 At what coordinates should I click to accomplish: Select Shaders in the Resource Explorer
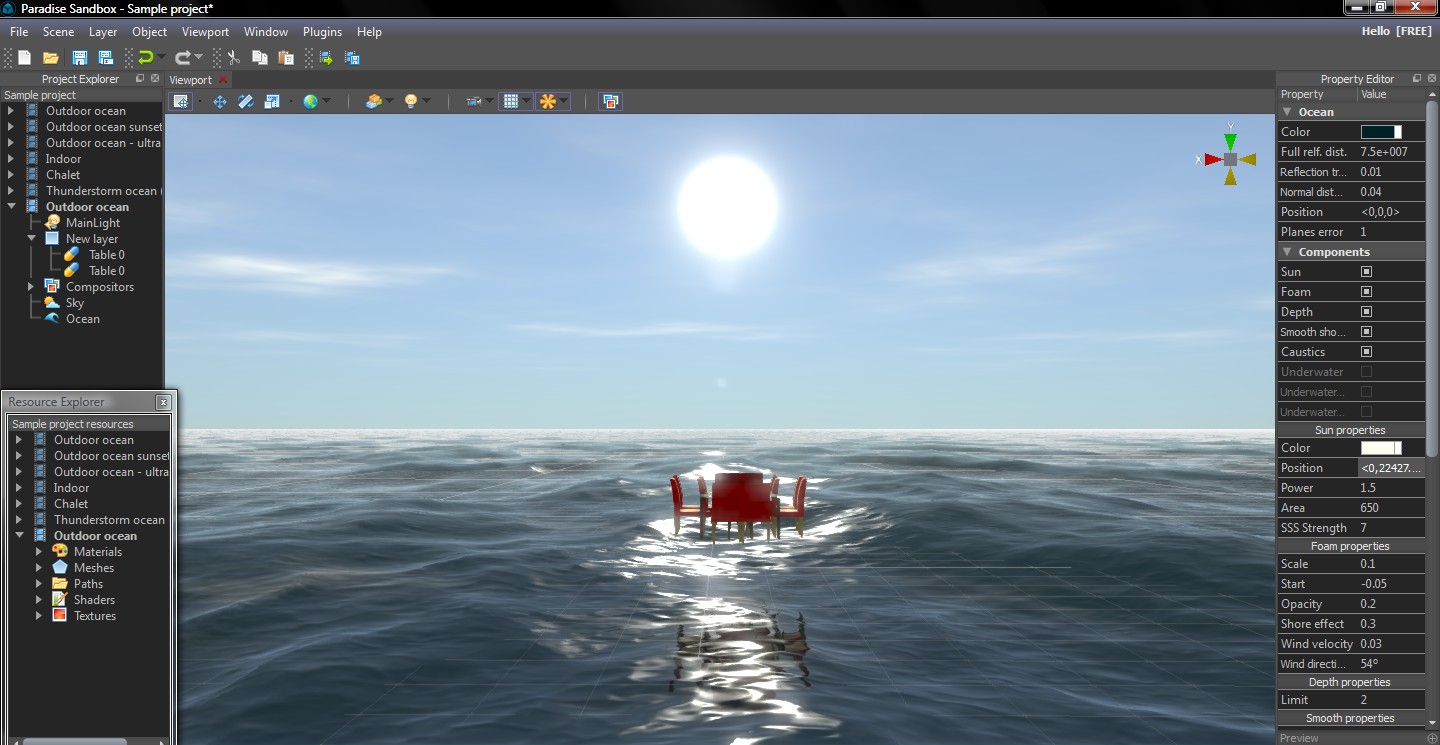point(94,600)
